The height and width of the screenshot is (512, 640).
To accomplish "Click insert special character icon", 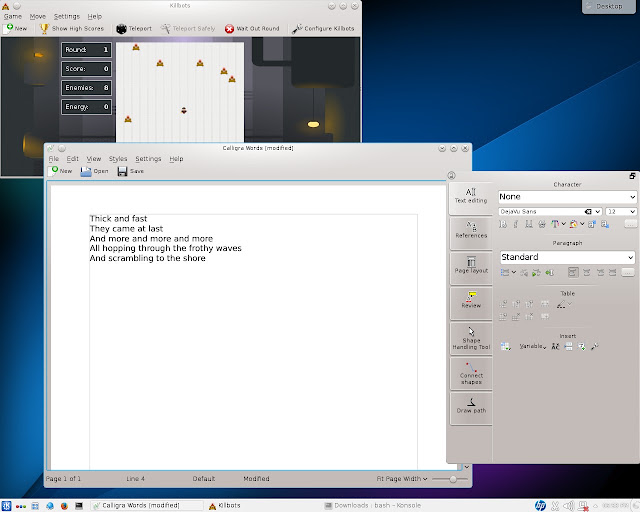I will click(x=556, y=347).
